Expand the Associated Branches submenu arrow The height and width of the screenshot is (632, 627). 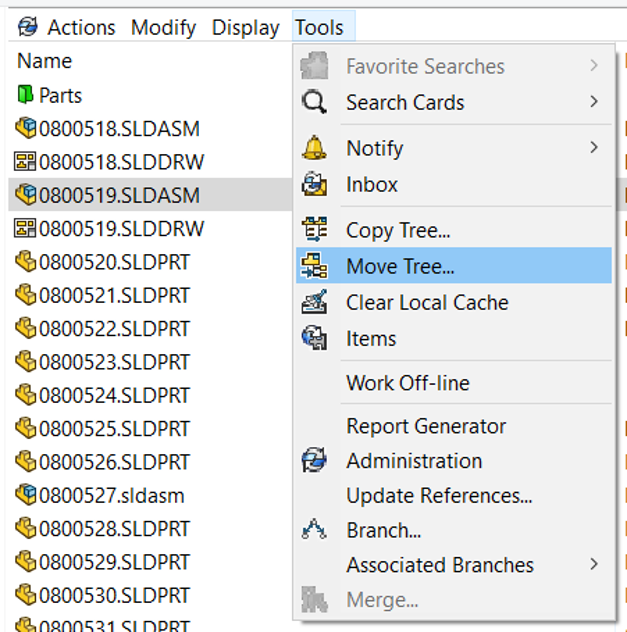point(594,565)
